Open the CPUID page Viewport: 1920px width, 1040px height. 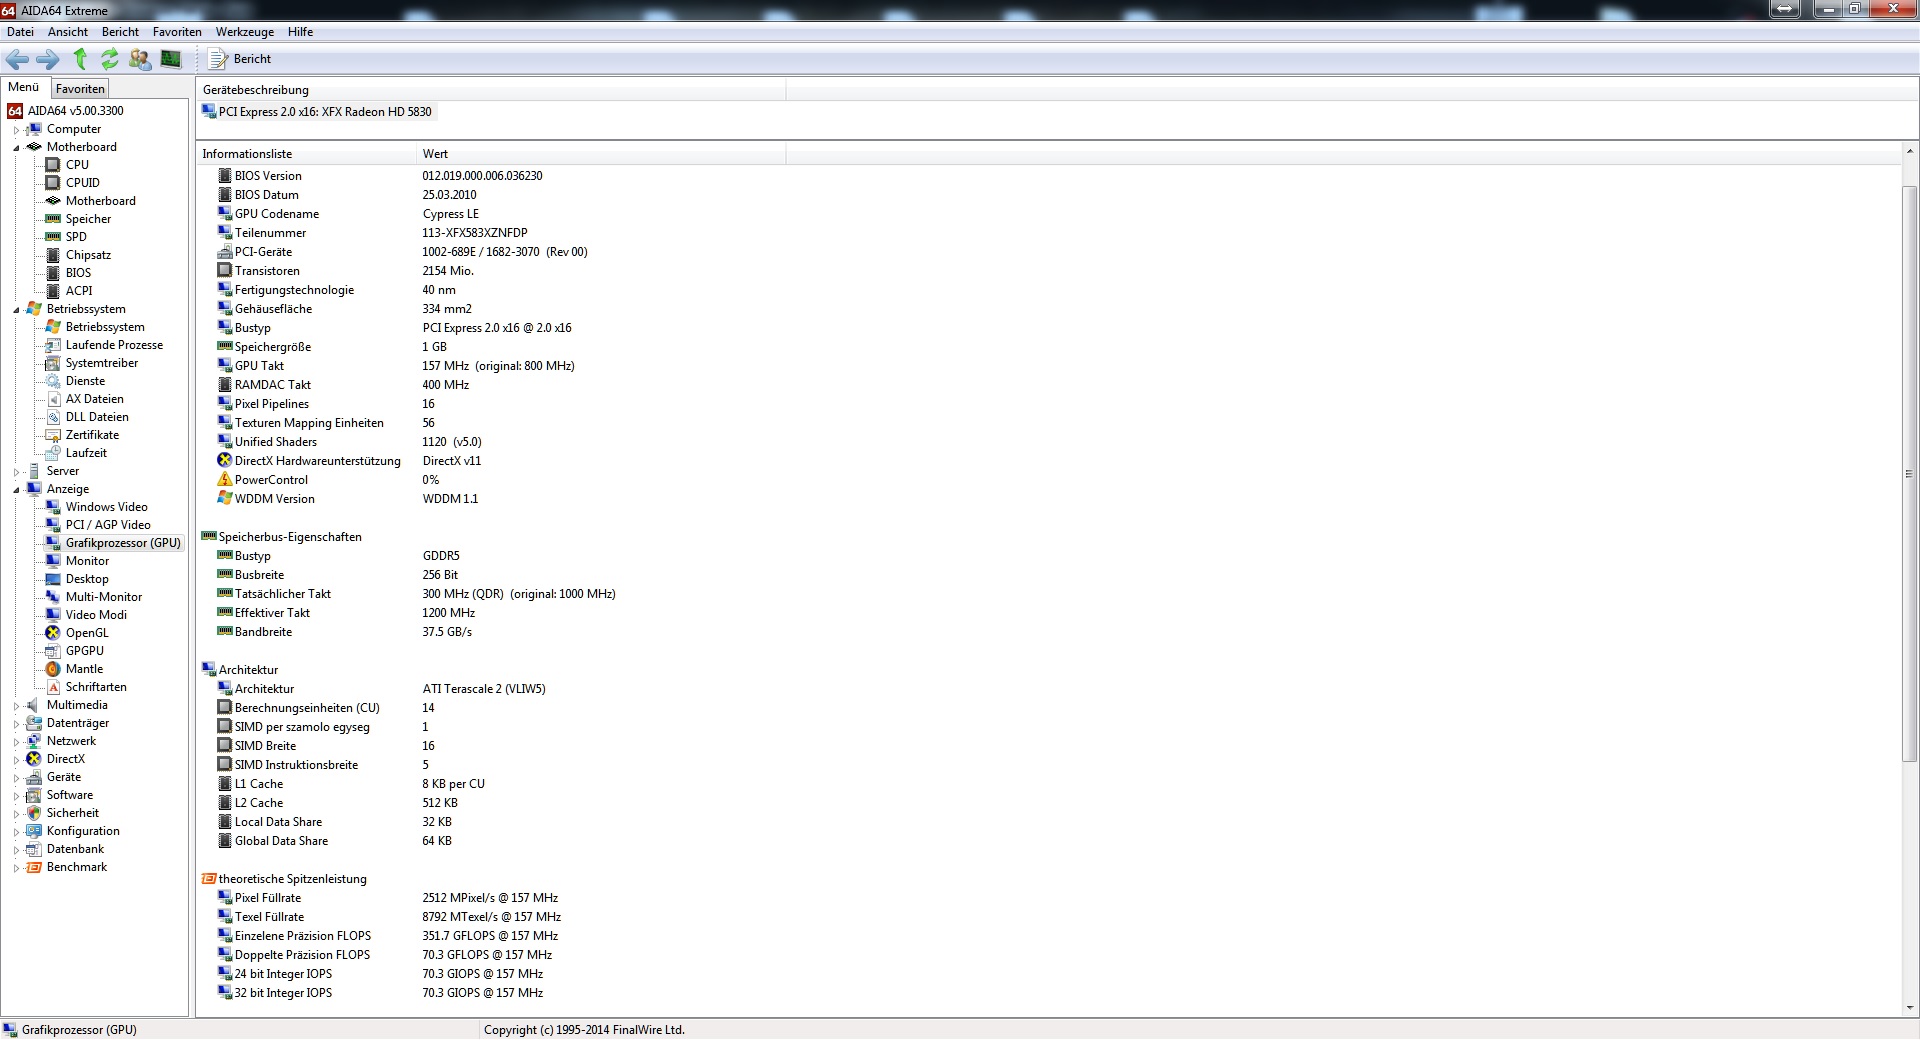82,183
